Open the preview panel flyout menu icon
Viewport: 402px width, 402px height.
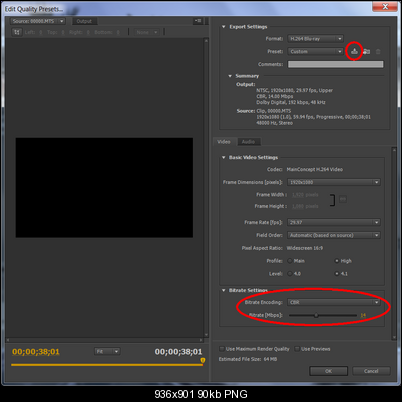click(198, 21)
